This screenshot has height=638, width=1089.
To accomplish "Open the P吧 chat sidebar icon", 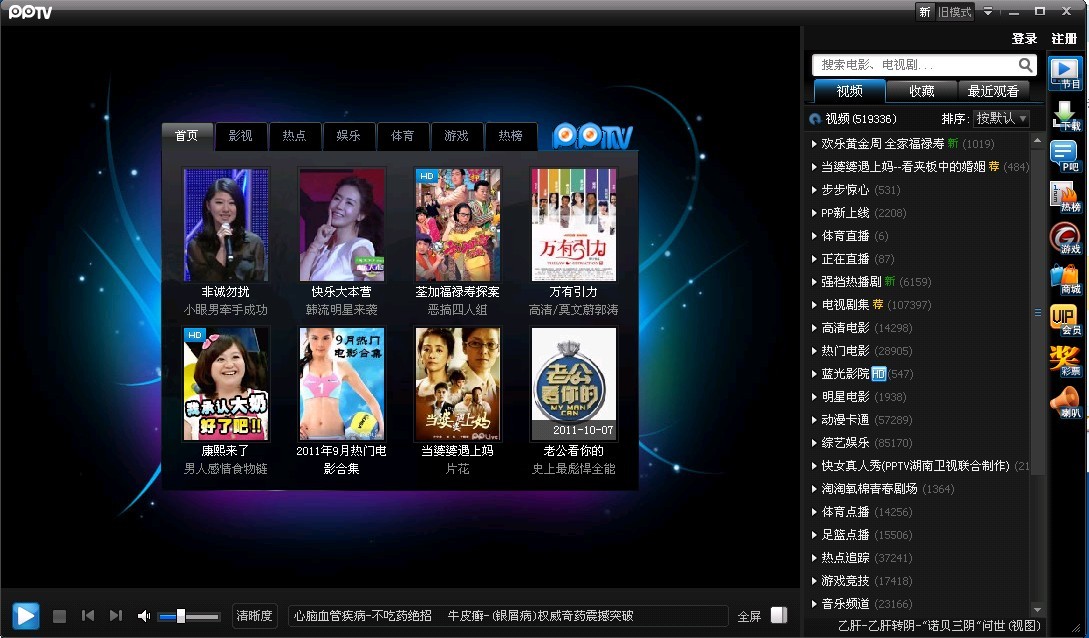I will tap(1066, 157).
